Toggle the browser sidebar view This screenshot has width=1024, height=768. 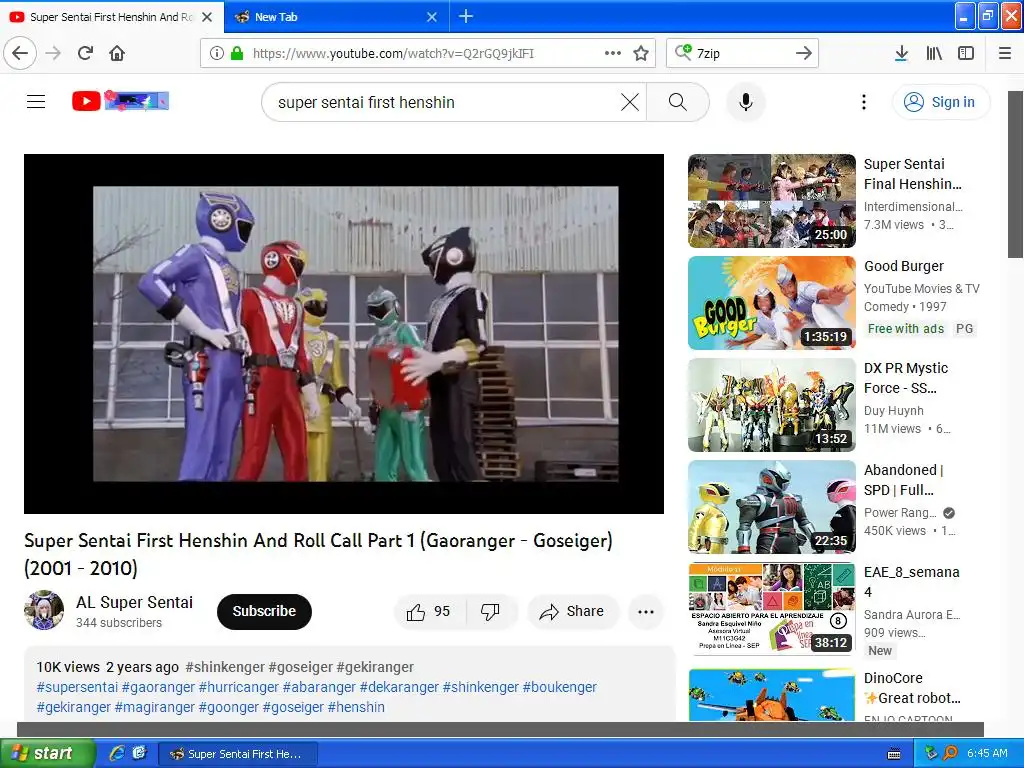pyautogui.click(x=966, y=53)
